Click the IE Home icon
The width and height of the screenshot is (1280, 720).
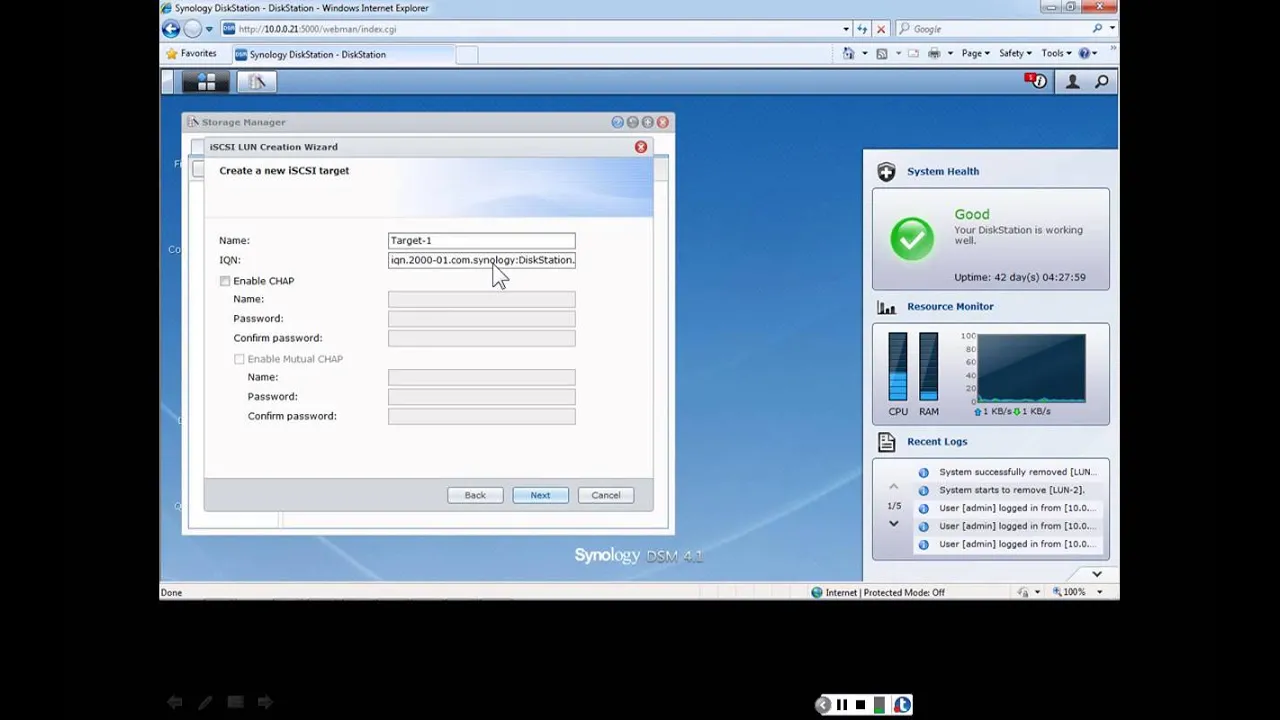(x=848, y=53)
